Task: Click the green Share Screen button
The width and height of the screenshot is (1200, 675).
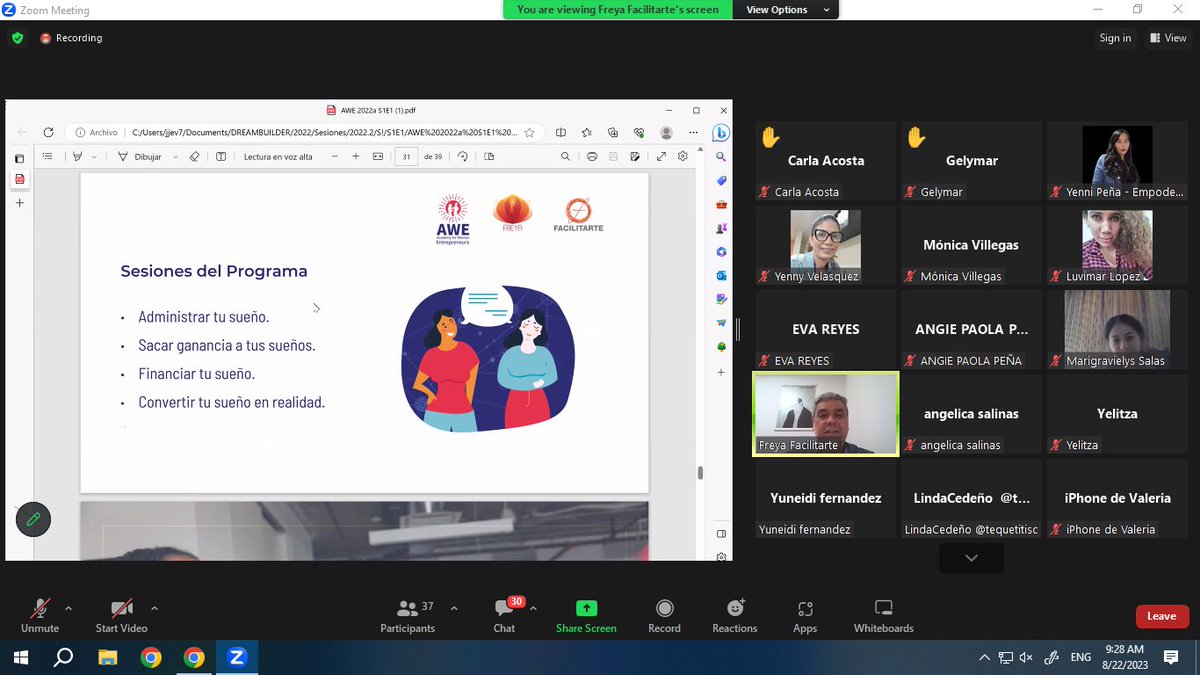Action: (x=586, y=615)
